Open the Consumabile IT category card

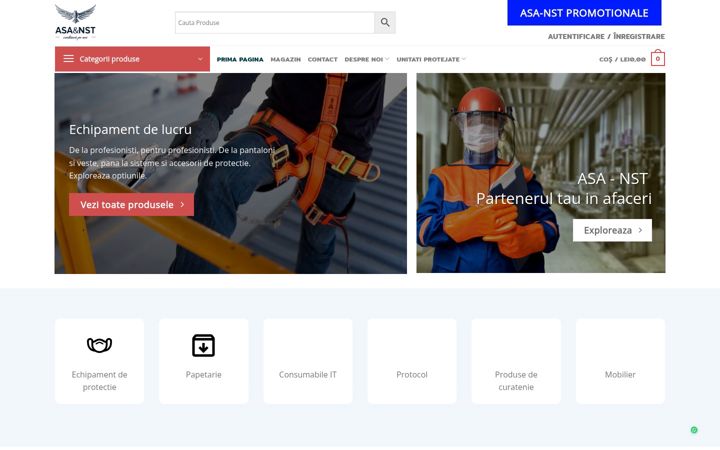(308, 361)
